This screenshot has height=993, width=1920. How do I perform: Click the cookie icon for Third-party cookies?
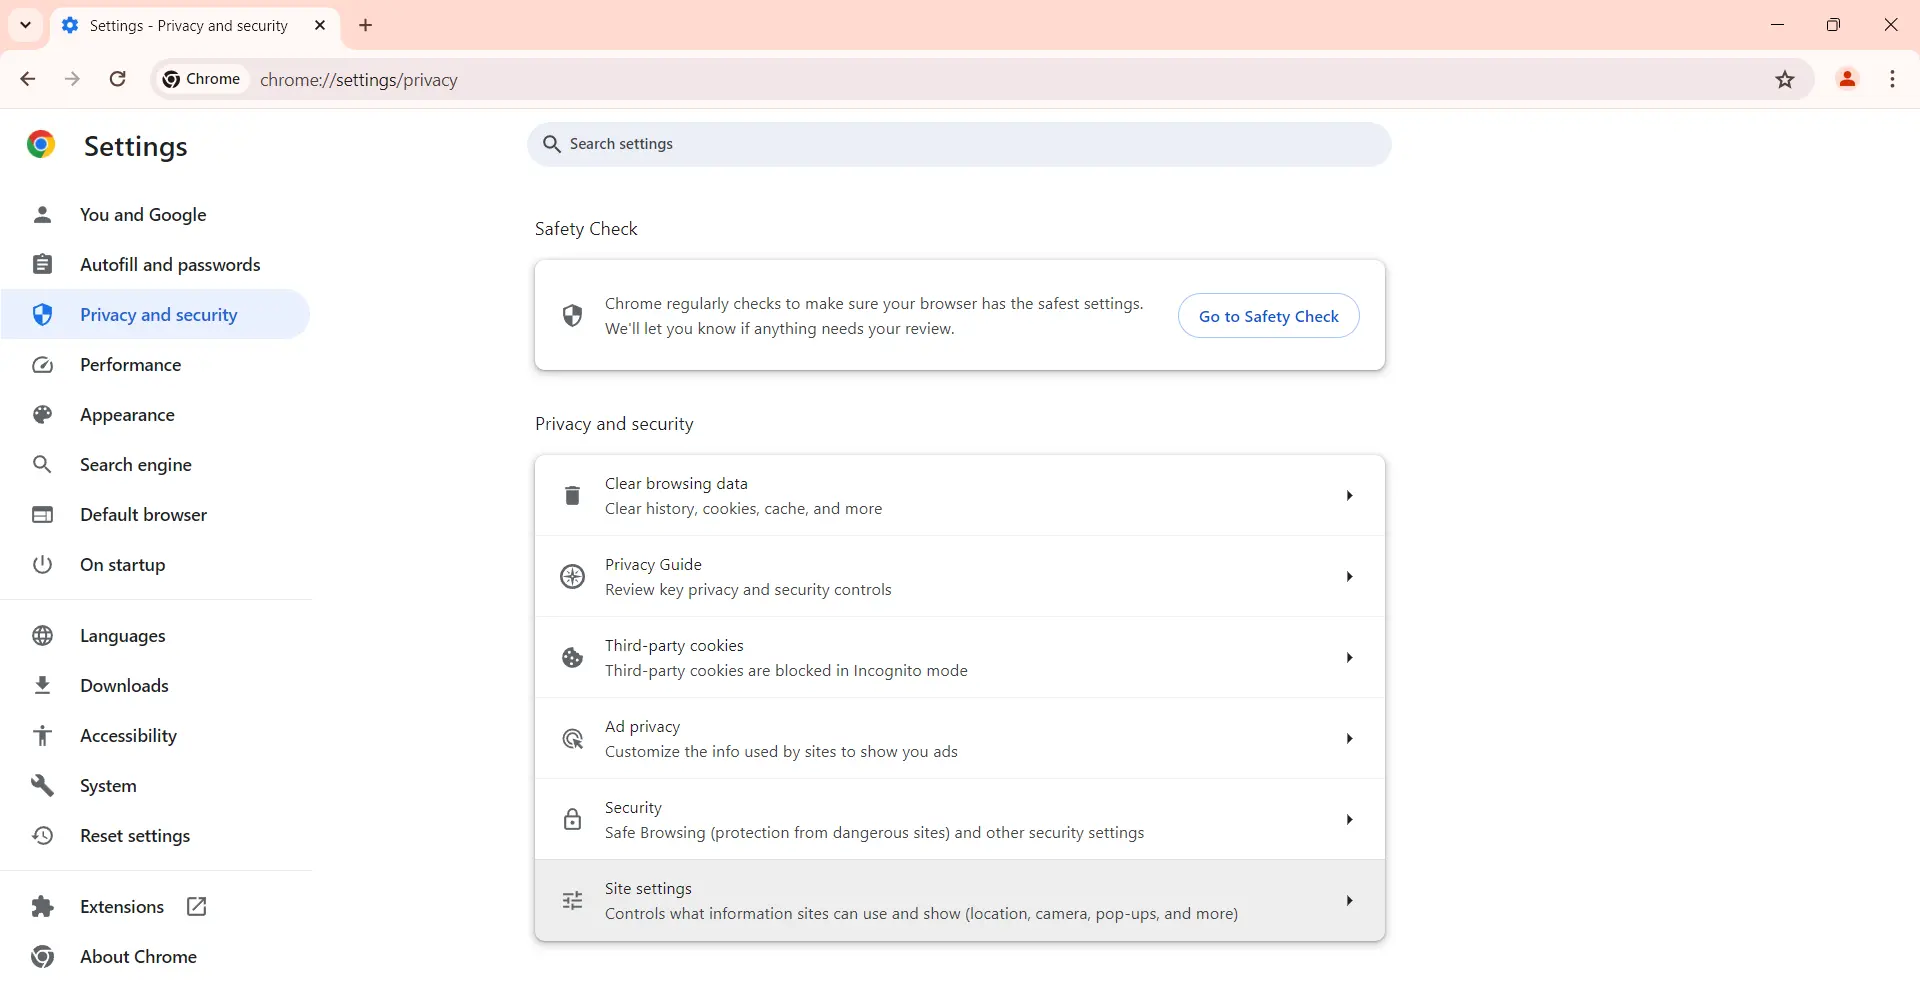pos(572,658)
